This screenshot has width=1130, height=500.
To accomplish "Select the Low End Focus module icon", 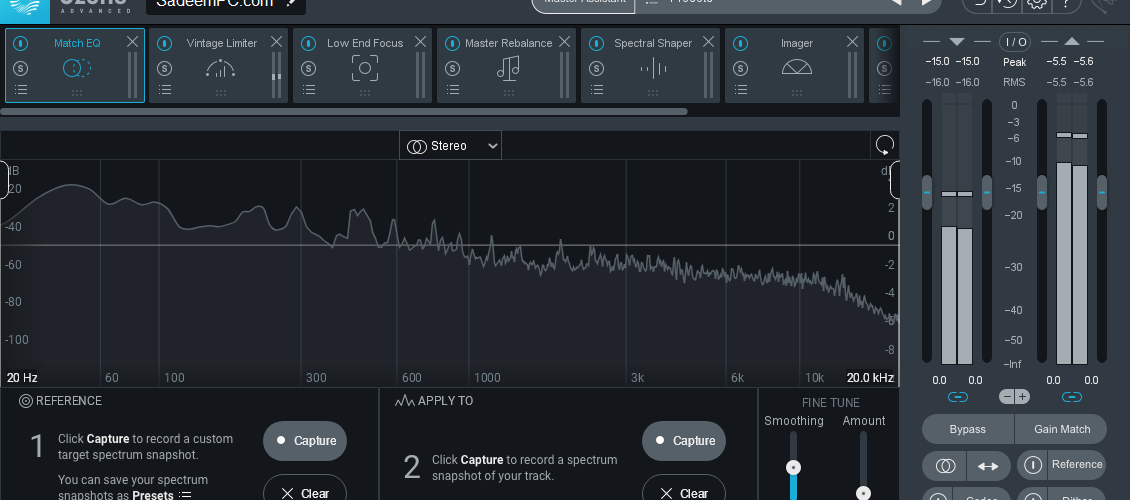I will coord(365,68).
